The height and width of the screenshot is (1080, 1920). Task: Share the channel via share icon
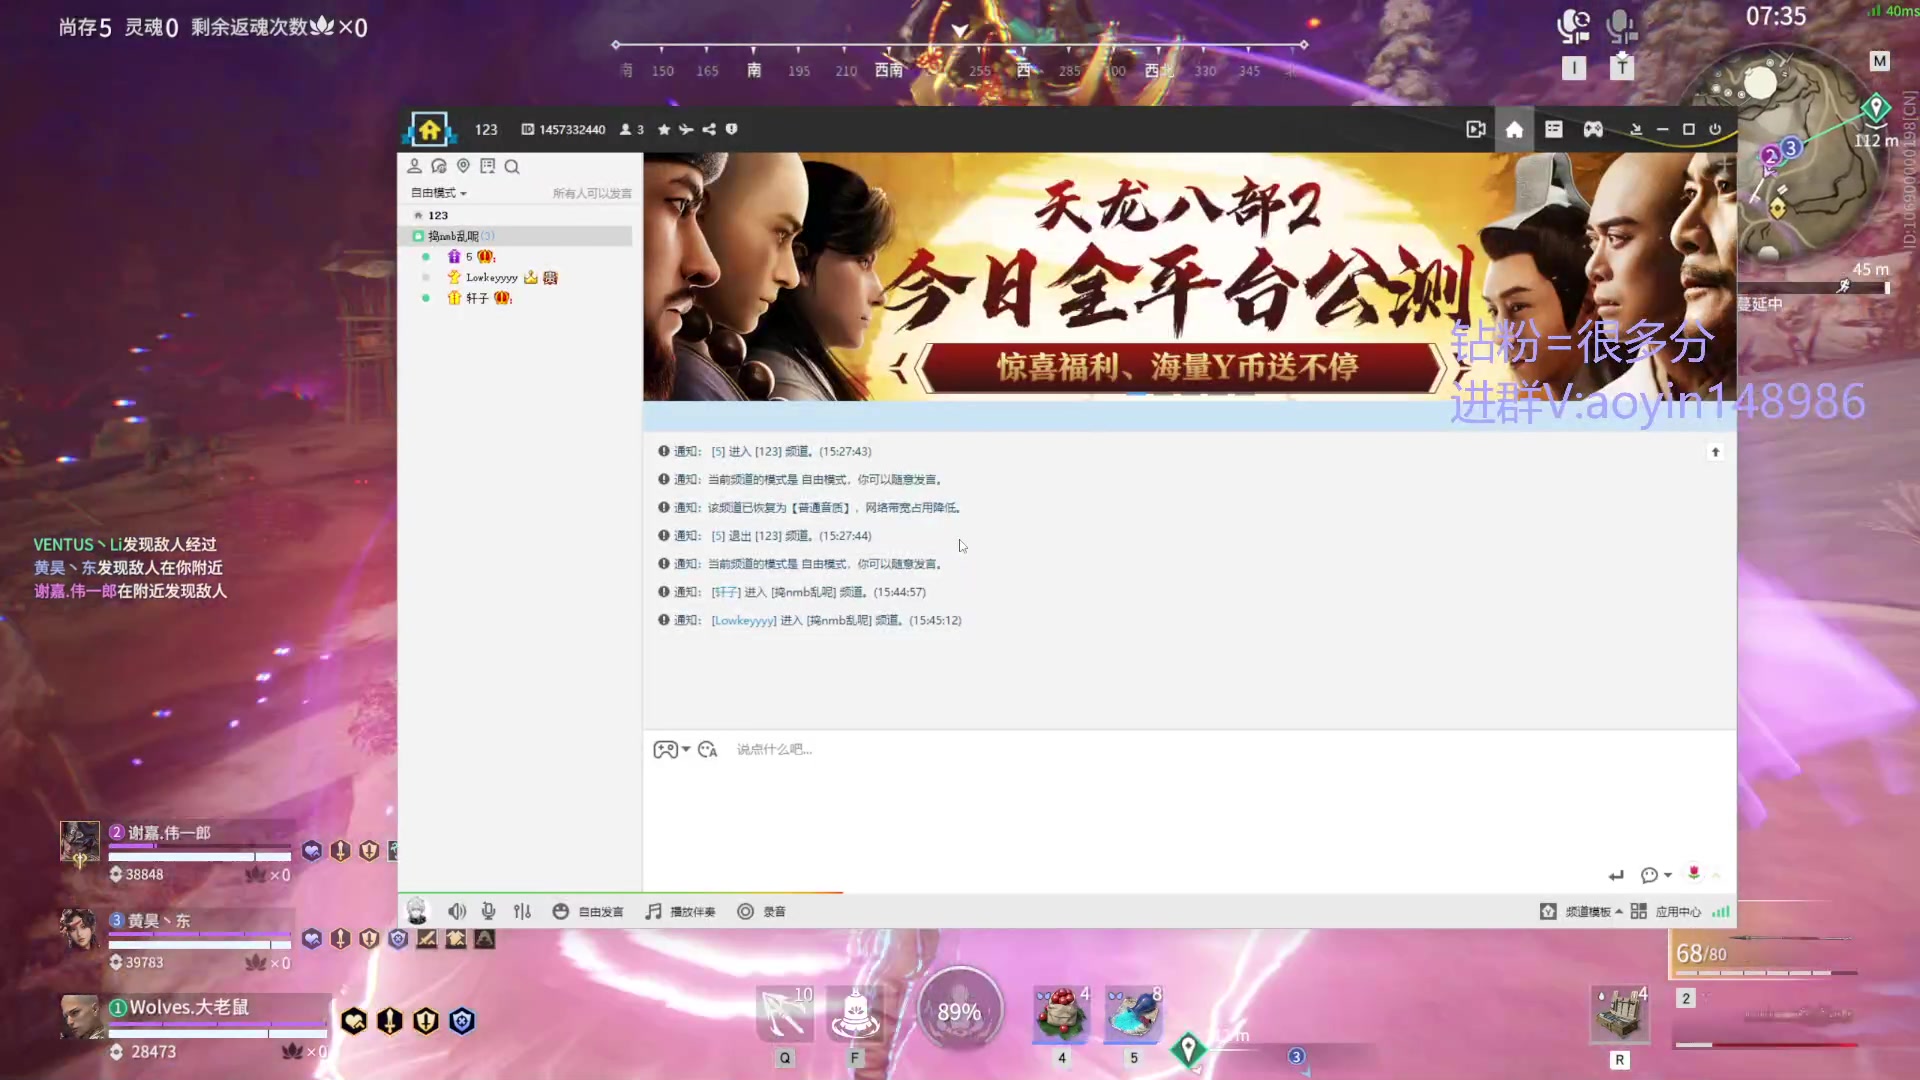pos(709,130)
